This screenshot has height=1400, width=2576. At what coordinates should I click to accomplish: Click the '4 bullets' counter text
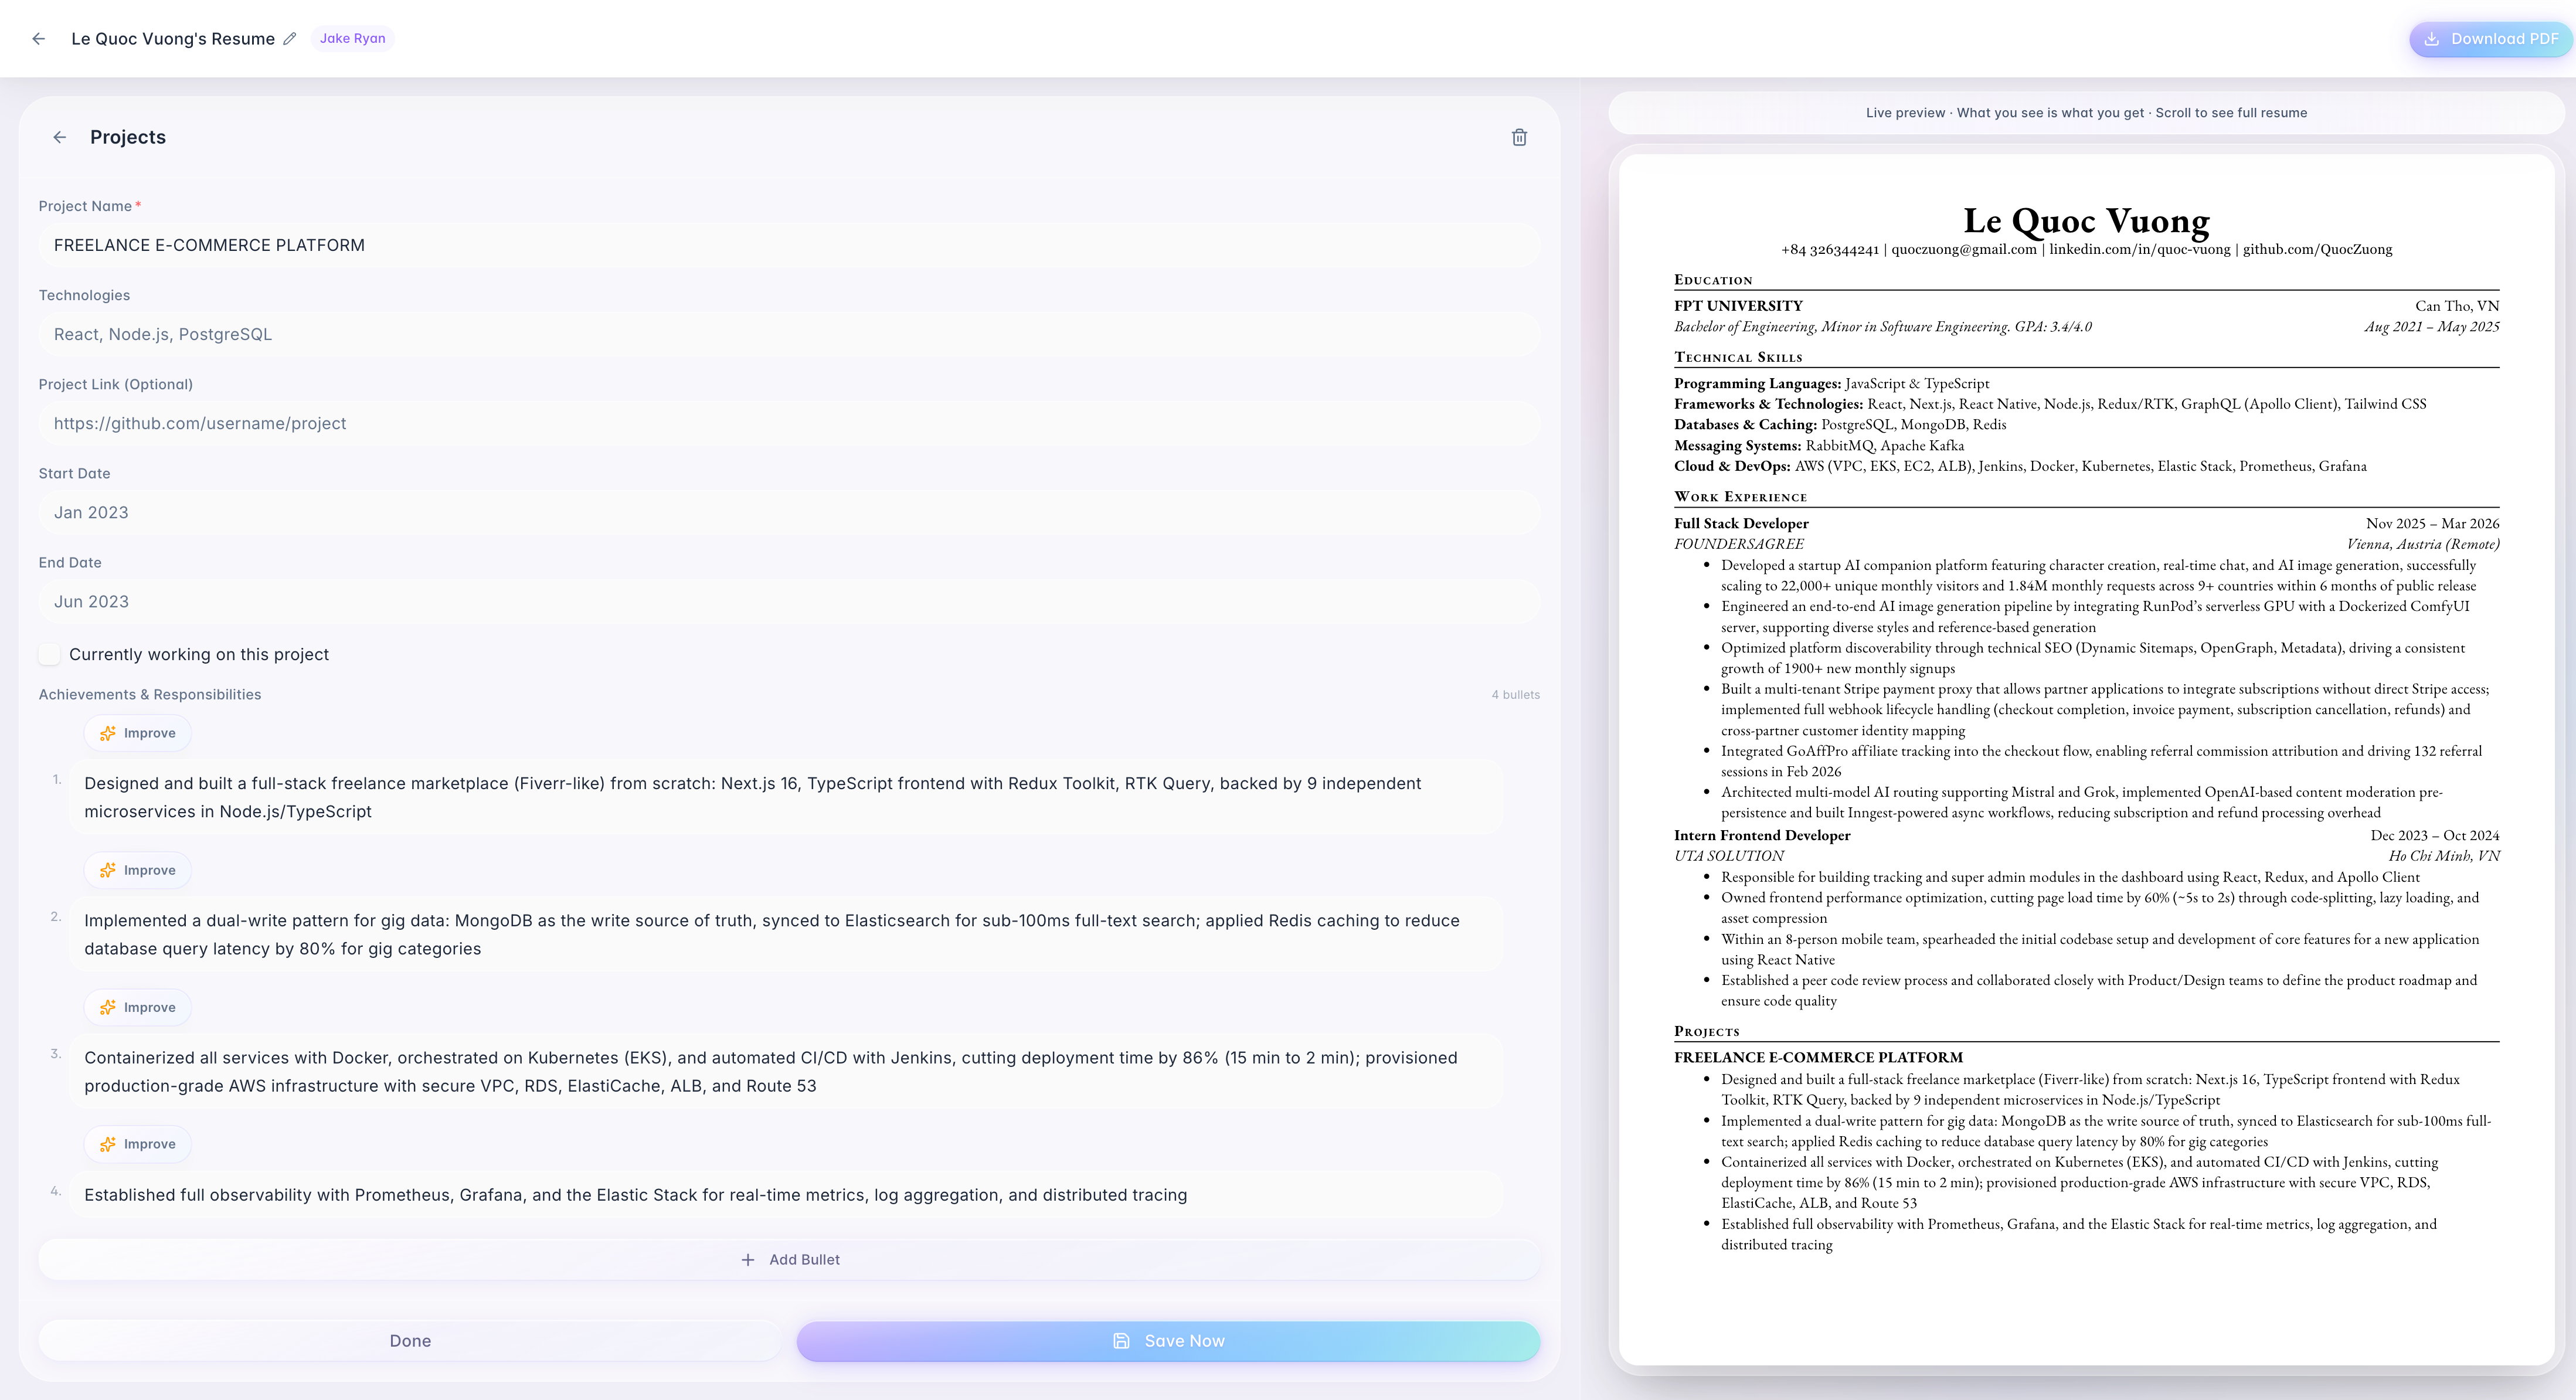pyautogui.click(x=1515, y=694)
